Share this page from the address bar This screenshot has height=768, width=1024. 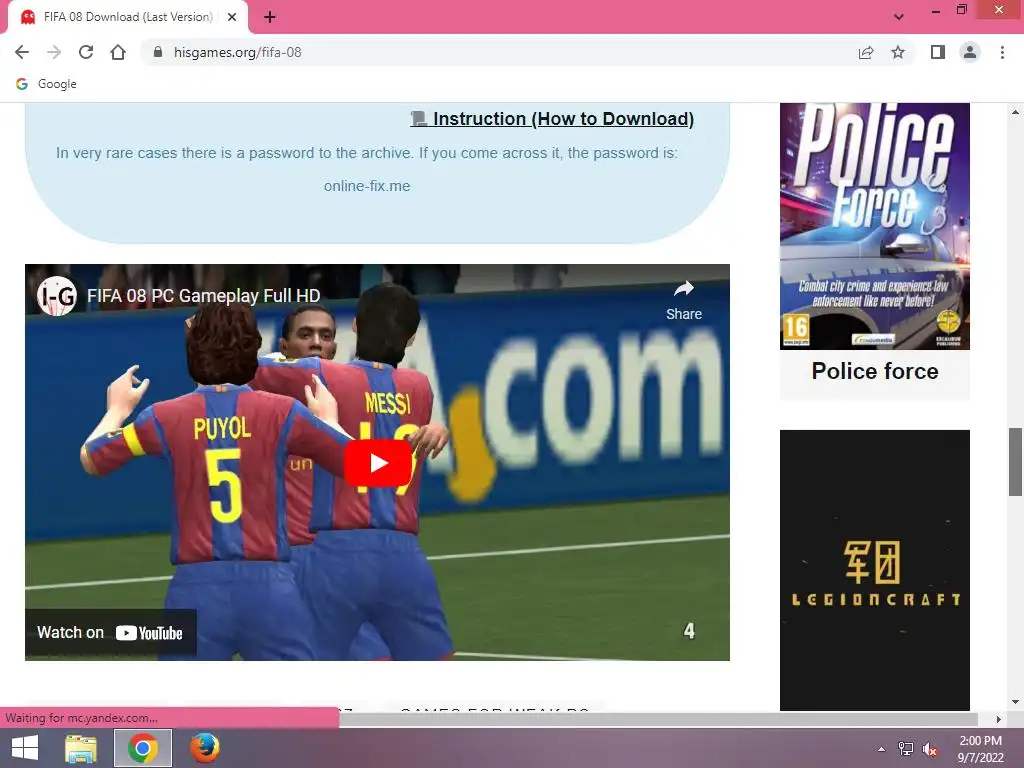pyautogui.click(x=866, y=52)
